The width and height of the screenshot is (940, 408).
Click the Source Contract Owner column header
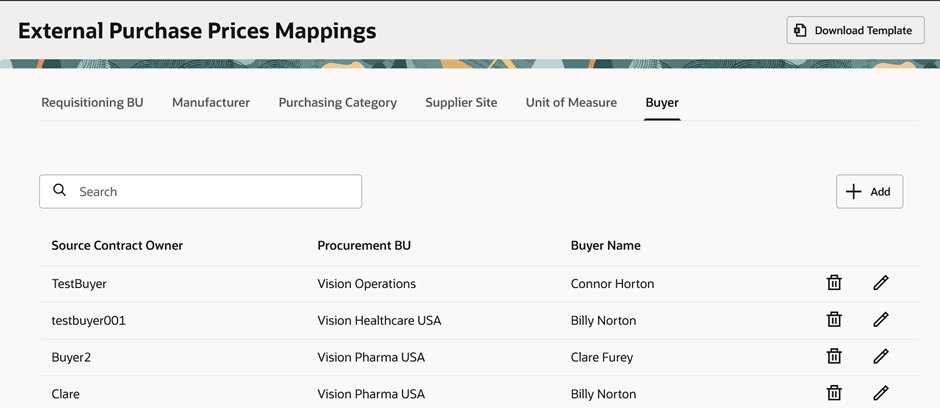tap(117, 245)
